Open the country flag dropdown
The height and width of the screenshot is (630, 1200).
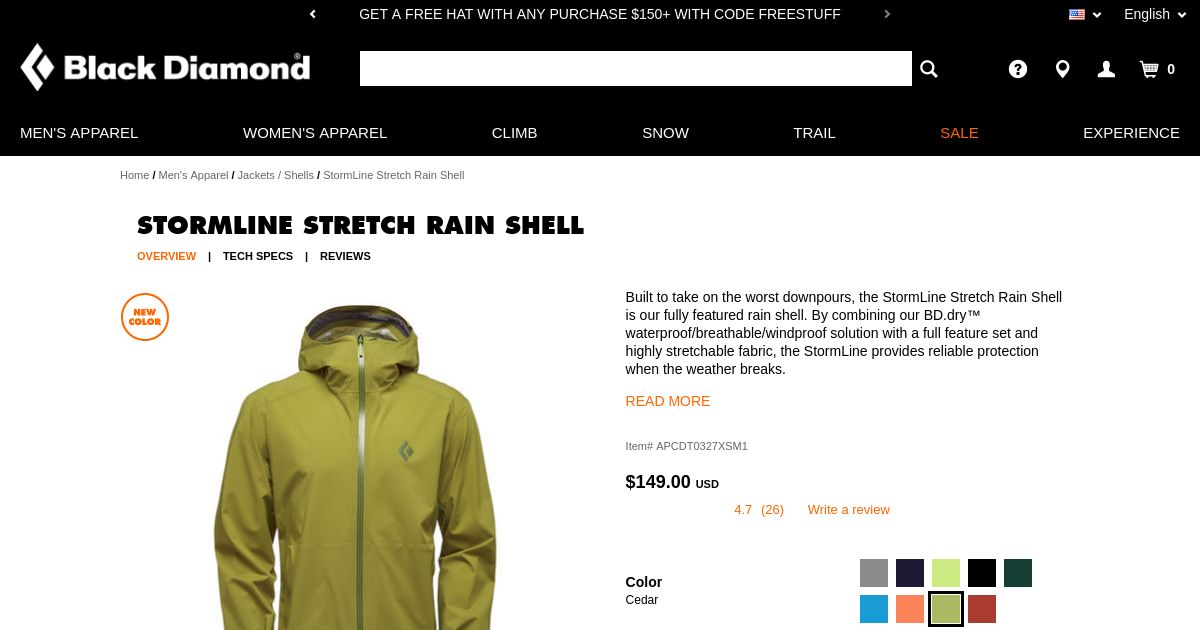[x=1085, y=14]
